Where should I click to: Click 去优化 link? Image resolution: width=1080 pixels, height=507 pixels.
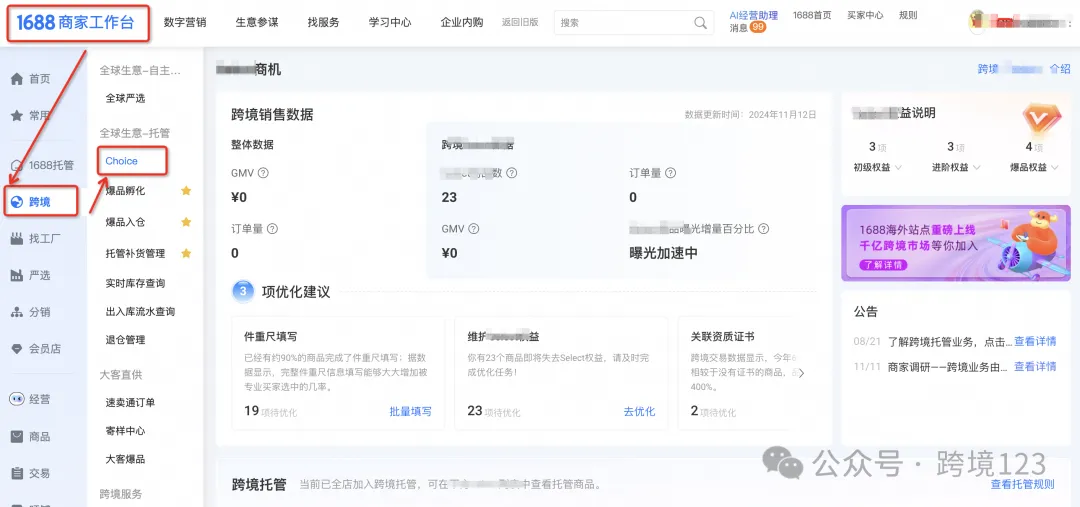click(639, 411)
